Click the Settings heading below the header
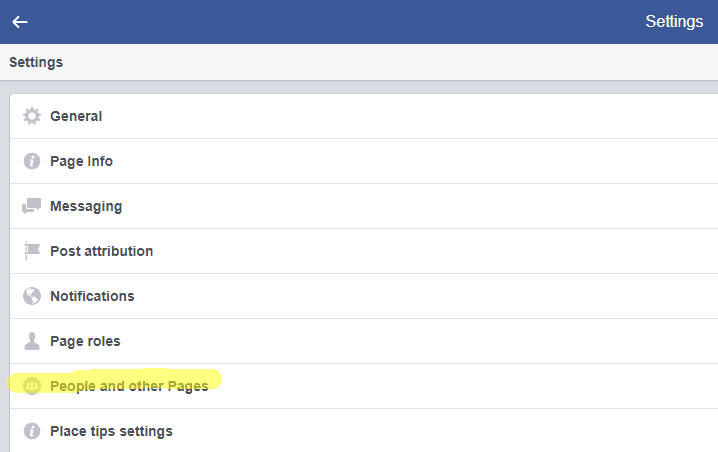The image size is (718, 452). pyautogui.click(x=36, y=62)
